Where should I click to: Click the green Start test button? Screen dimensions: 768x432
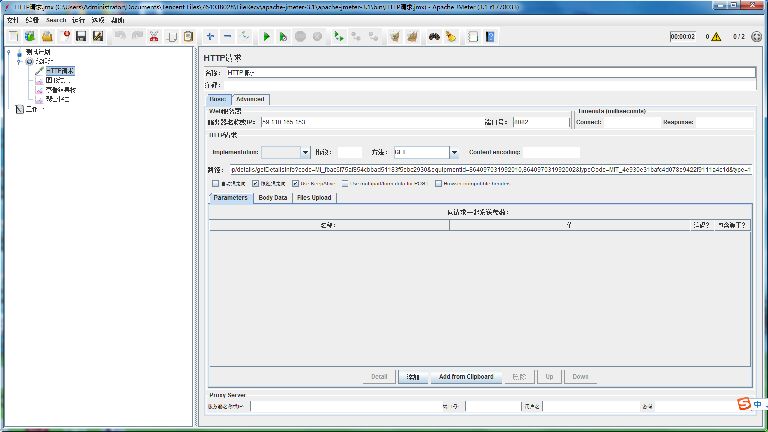[x=267, y=37]
